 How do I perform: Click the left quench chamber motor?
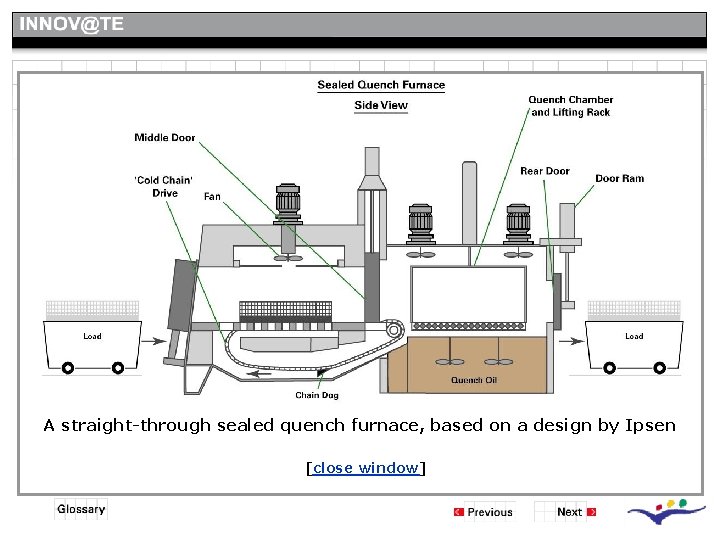pos(420,224)
